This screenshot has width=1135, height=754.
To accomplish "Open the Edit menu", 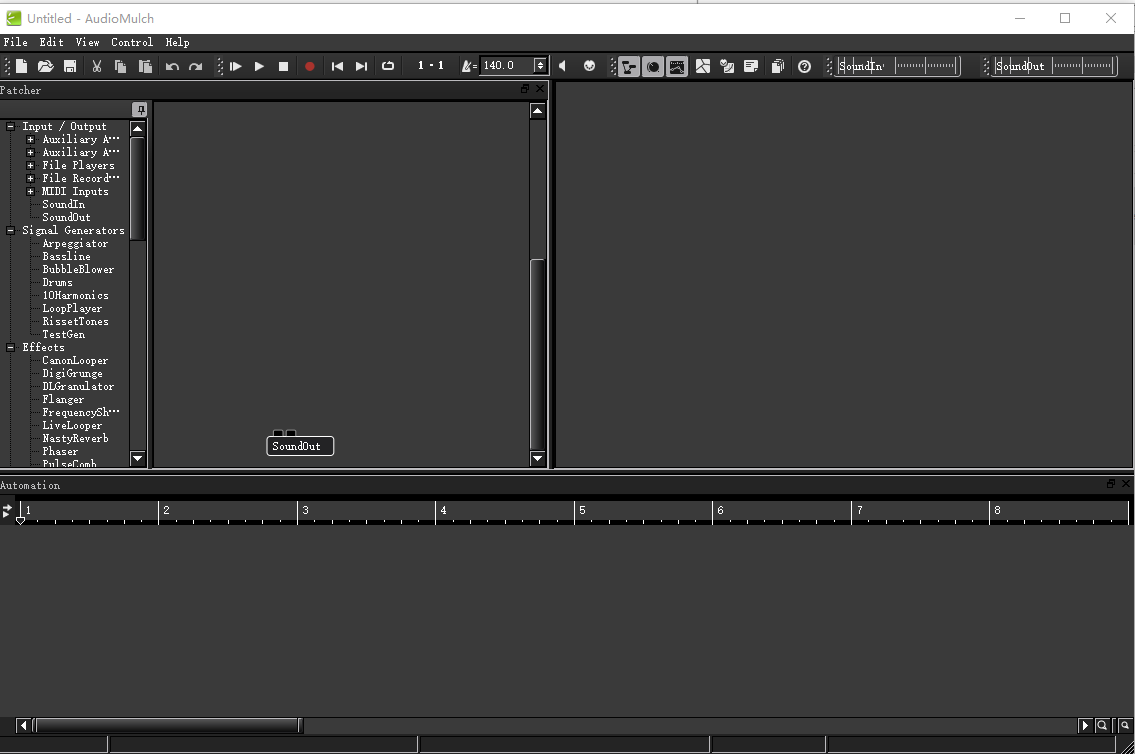I will [51, 42].
